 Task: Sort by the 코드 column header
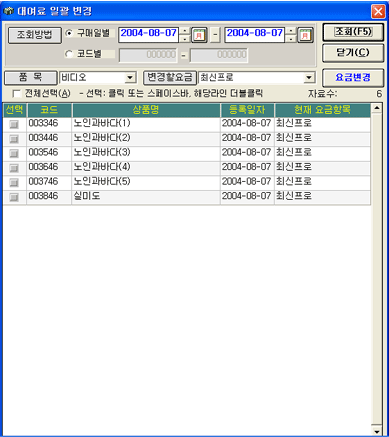(49, 110)
